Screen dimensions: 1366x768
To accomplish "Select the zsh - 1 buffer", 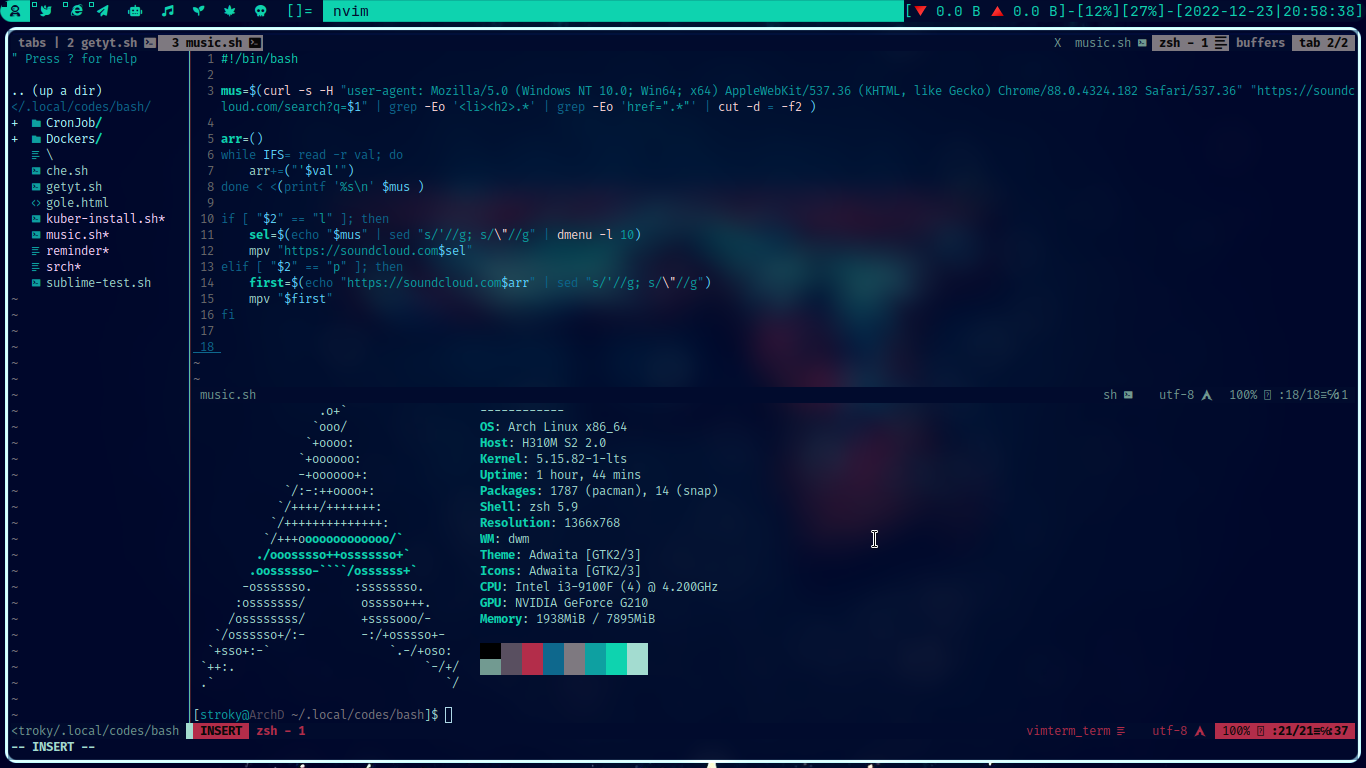I will 1183,43.
